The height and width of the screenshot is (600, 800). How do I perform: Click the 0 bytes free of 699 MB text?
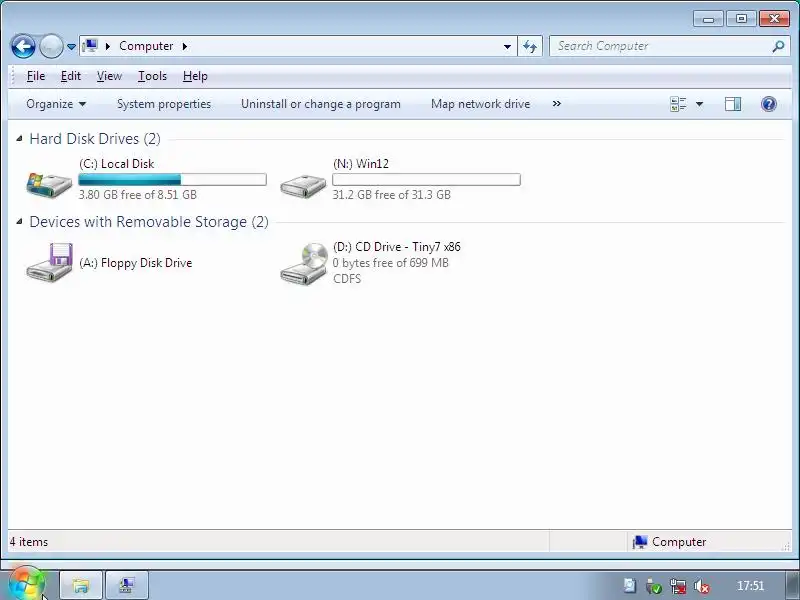(390, 263)
